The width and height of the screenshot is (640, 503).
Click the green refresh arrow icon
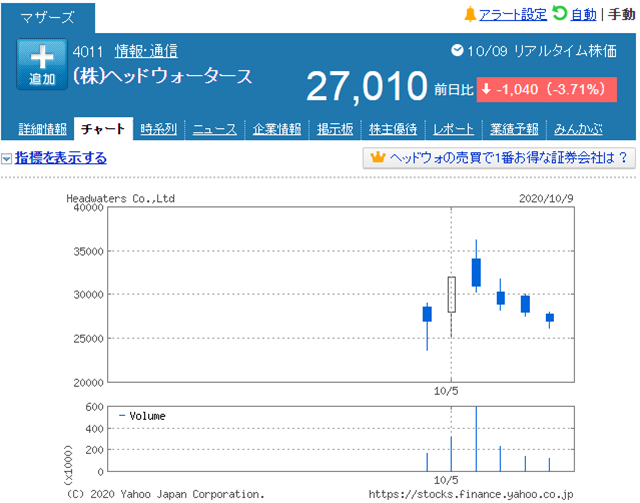click(560, 13)
